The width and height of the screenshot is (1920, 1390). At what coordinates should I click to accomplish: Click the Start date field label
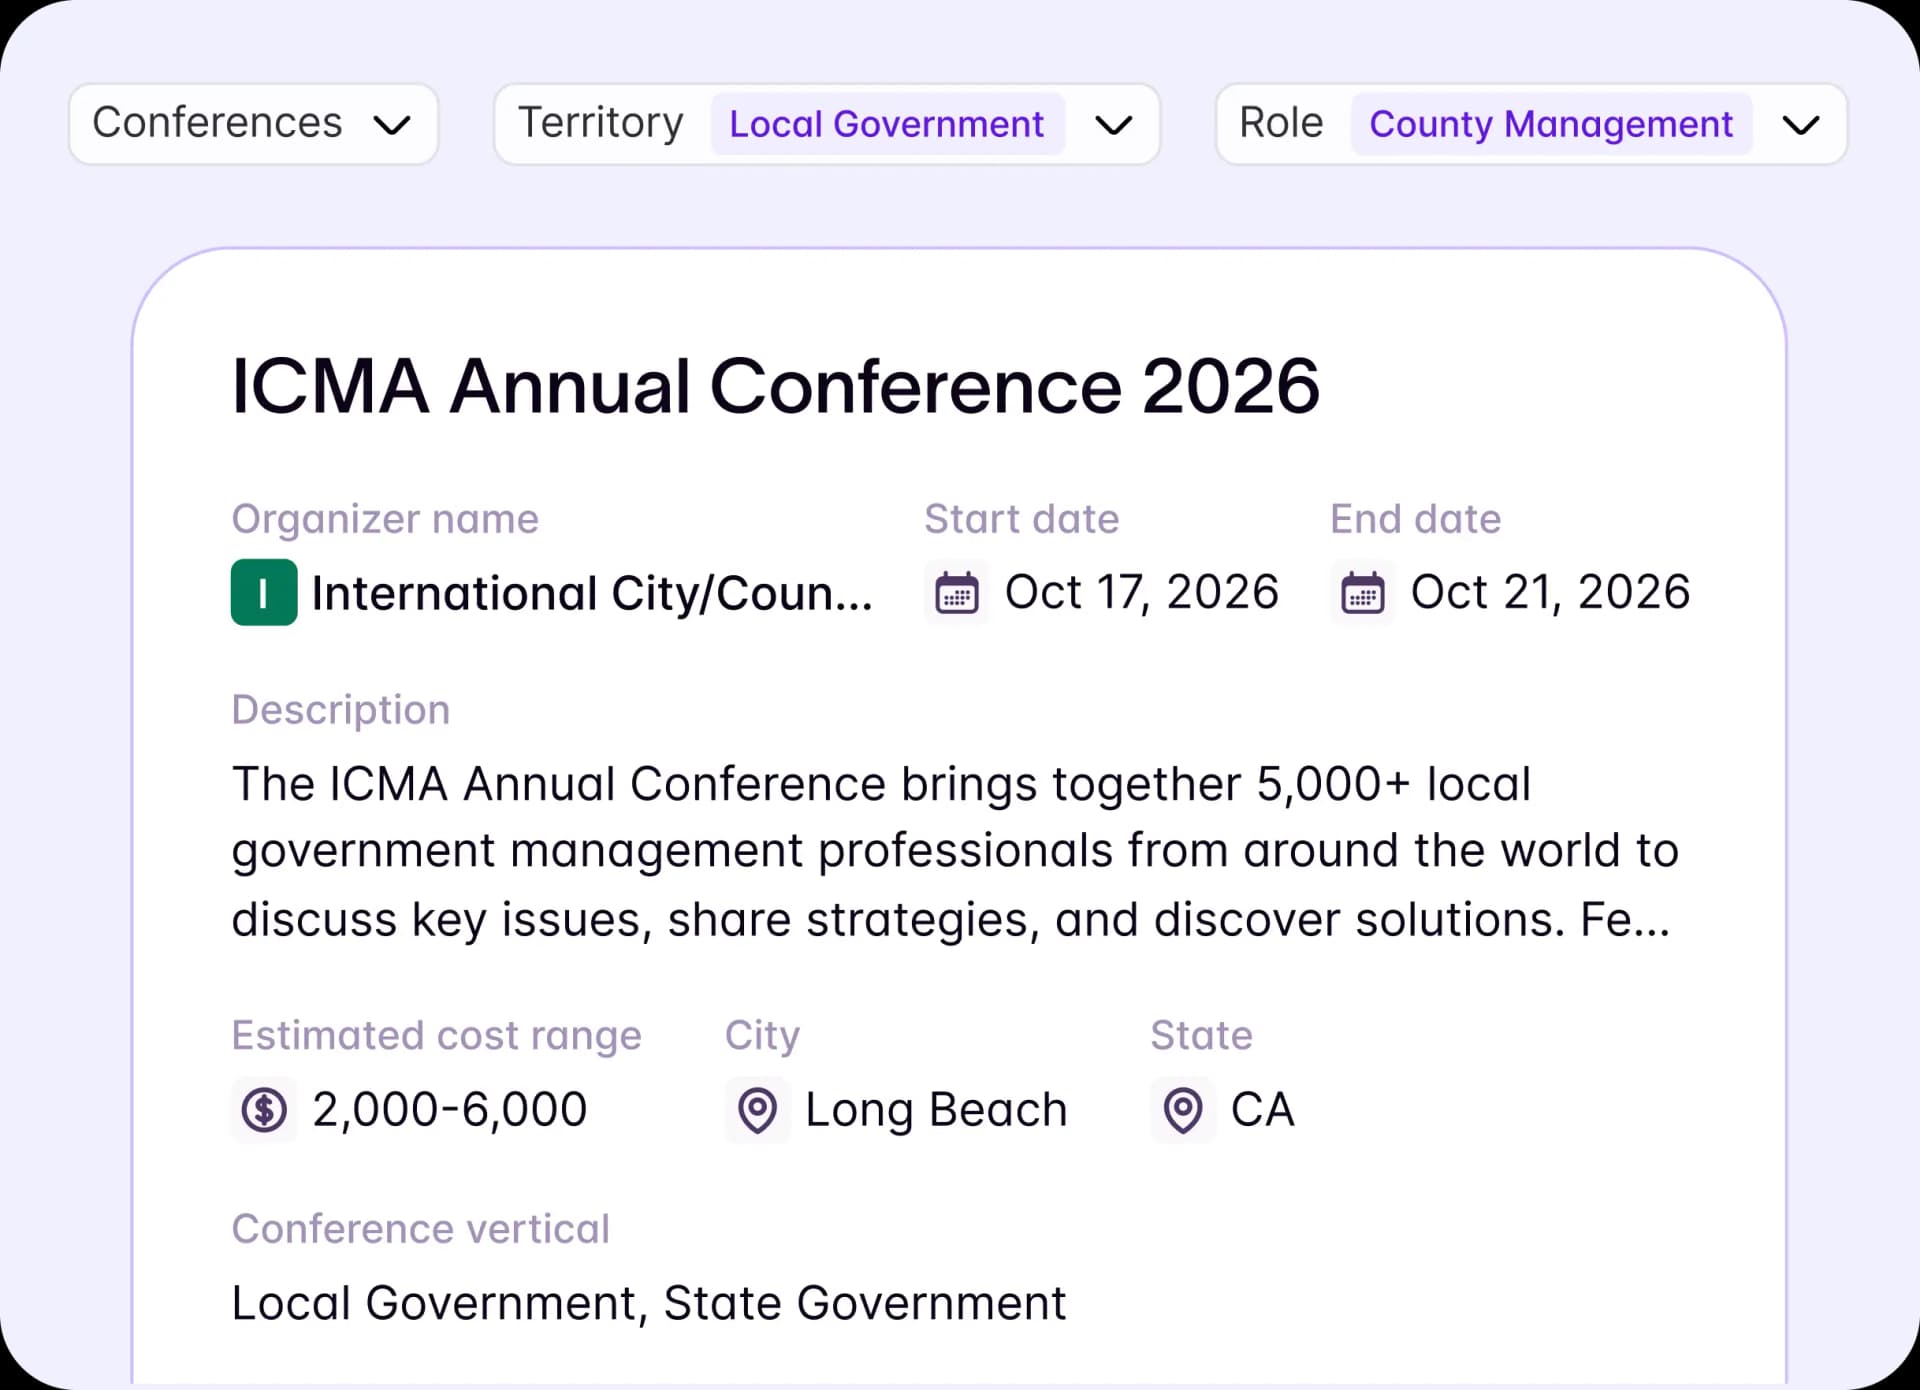(x=1022, y=519)
